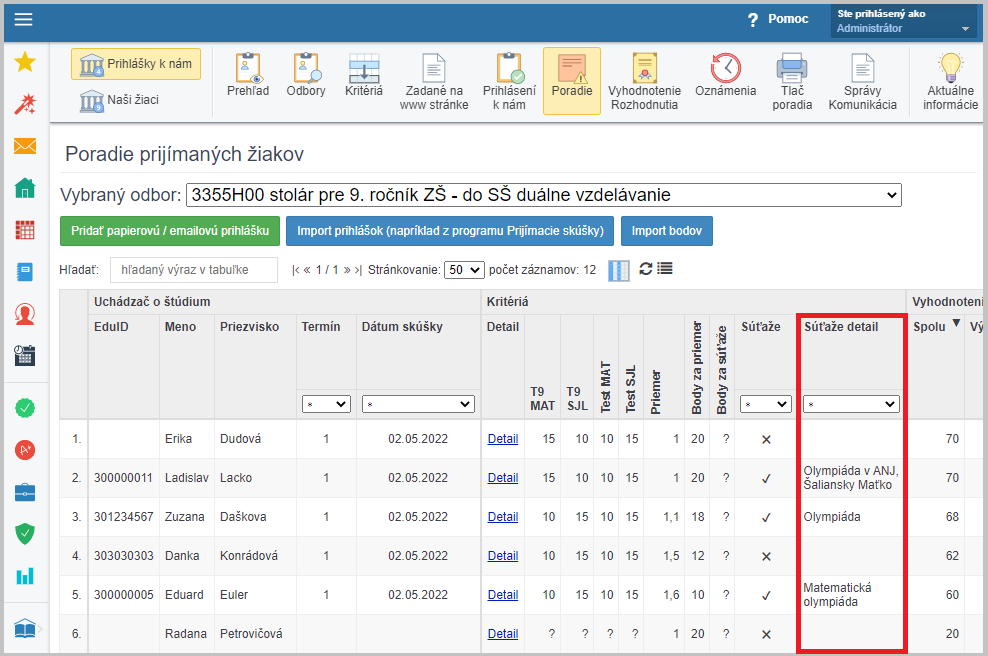Click the refresh table icon
This screenshot has height=656, width=988.
(x=646, y=269)
